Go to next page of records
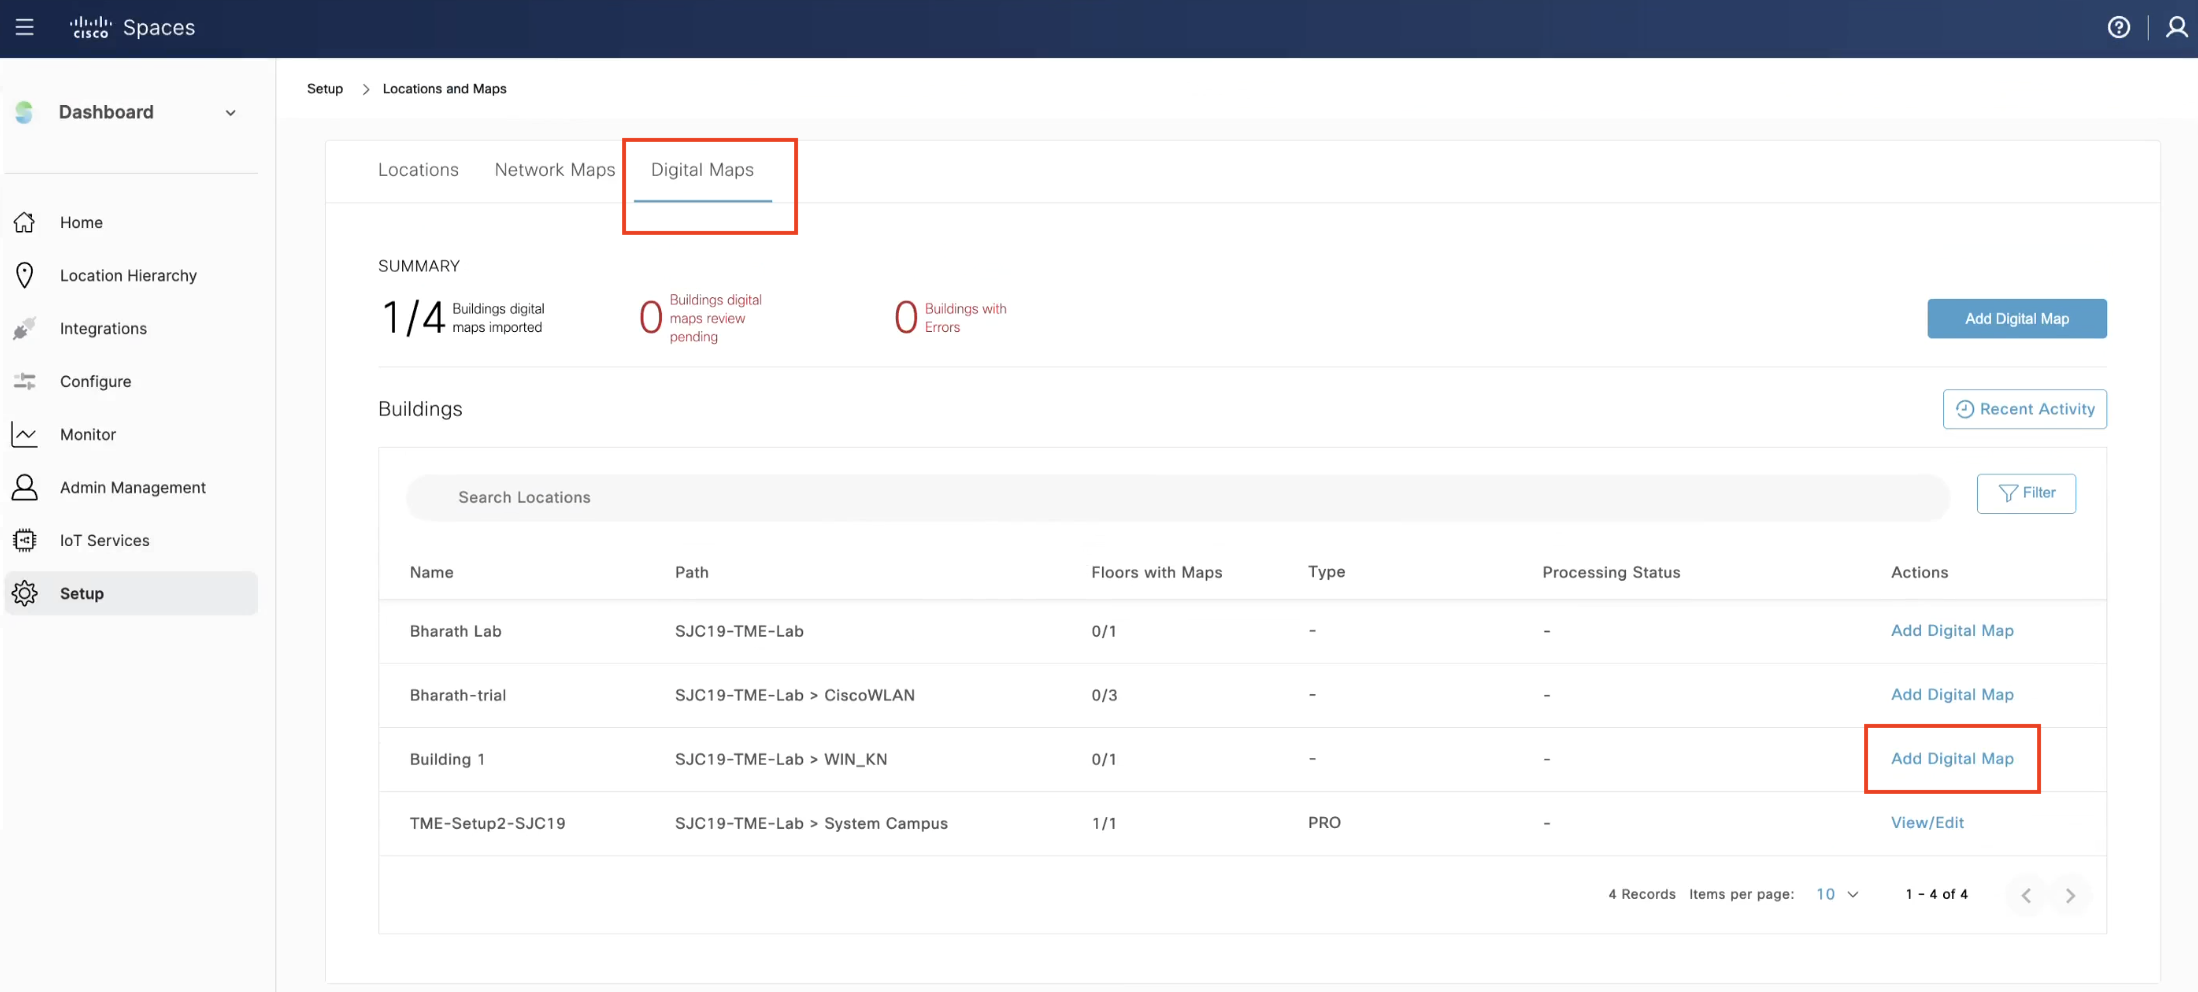 coord(2070,895)
